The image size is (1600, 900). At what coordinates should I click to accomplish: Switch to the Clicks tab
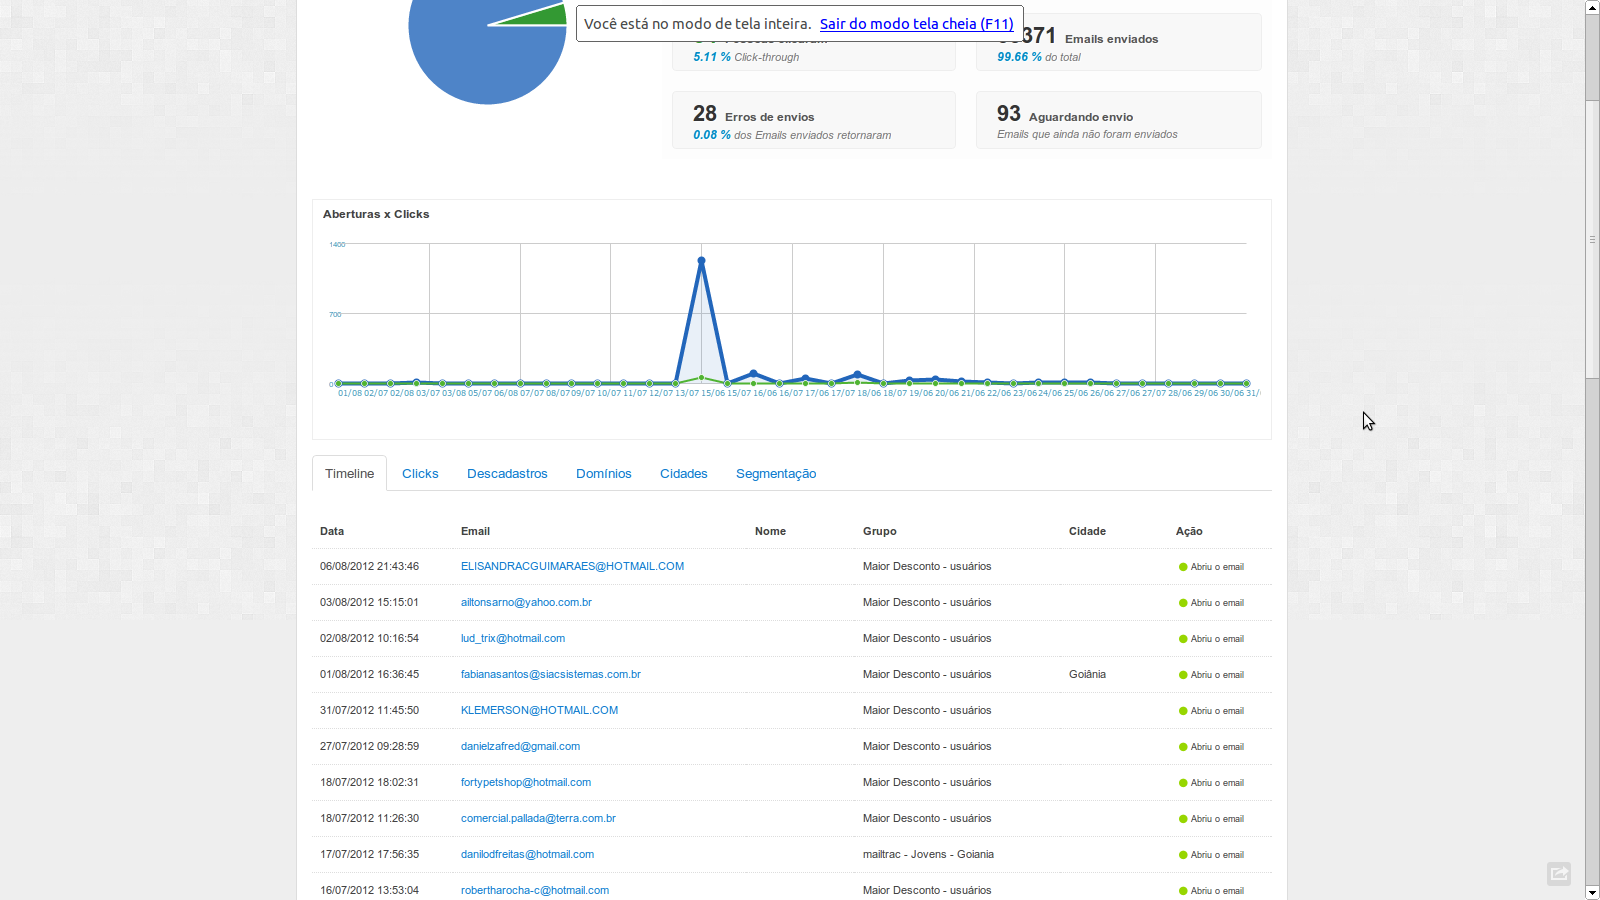(420, 473)
